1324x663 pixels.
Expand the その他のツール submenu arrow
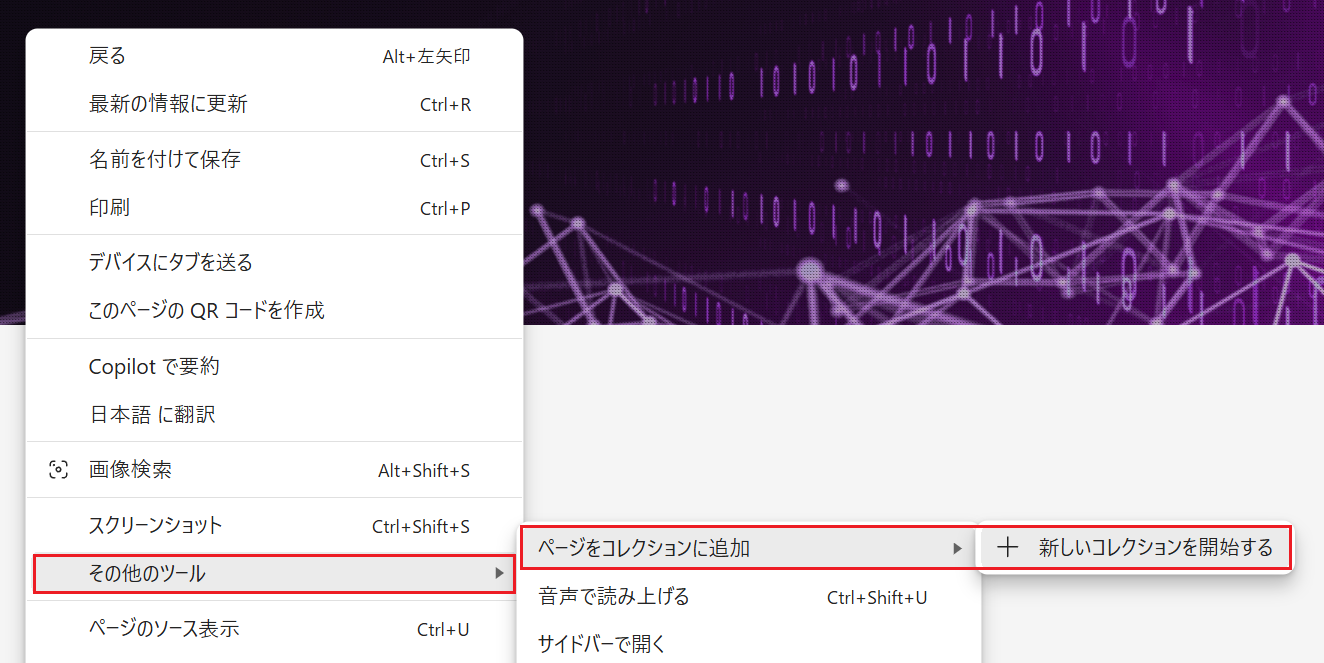click(x=499, y=573)
